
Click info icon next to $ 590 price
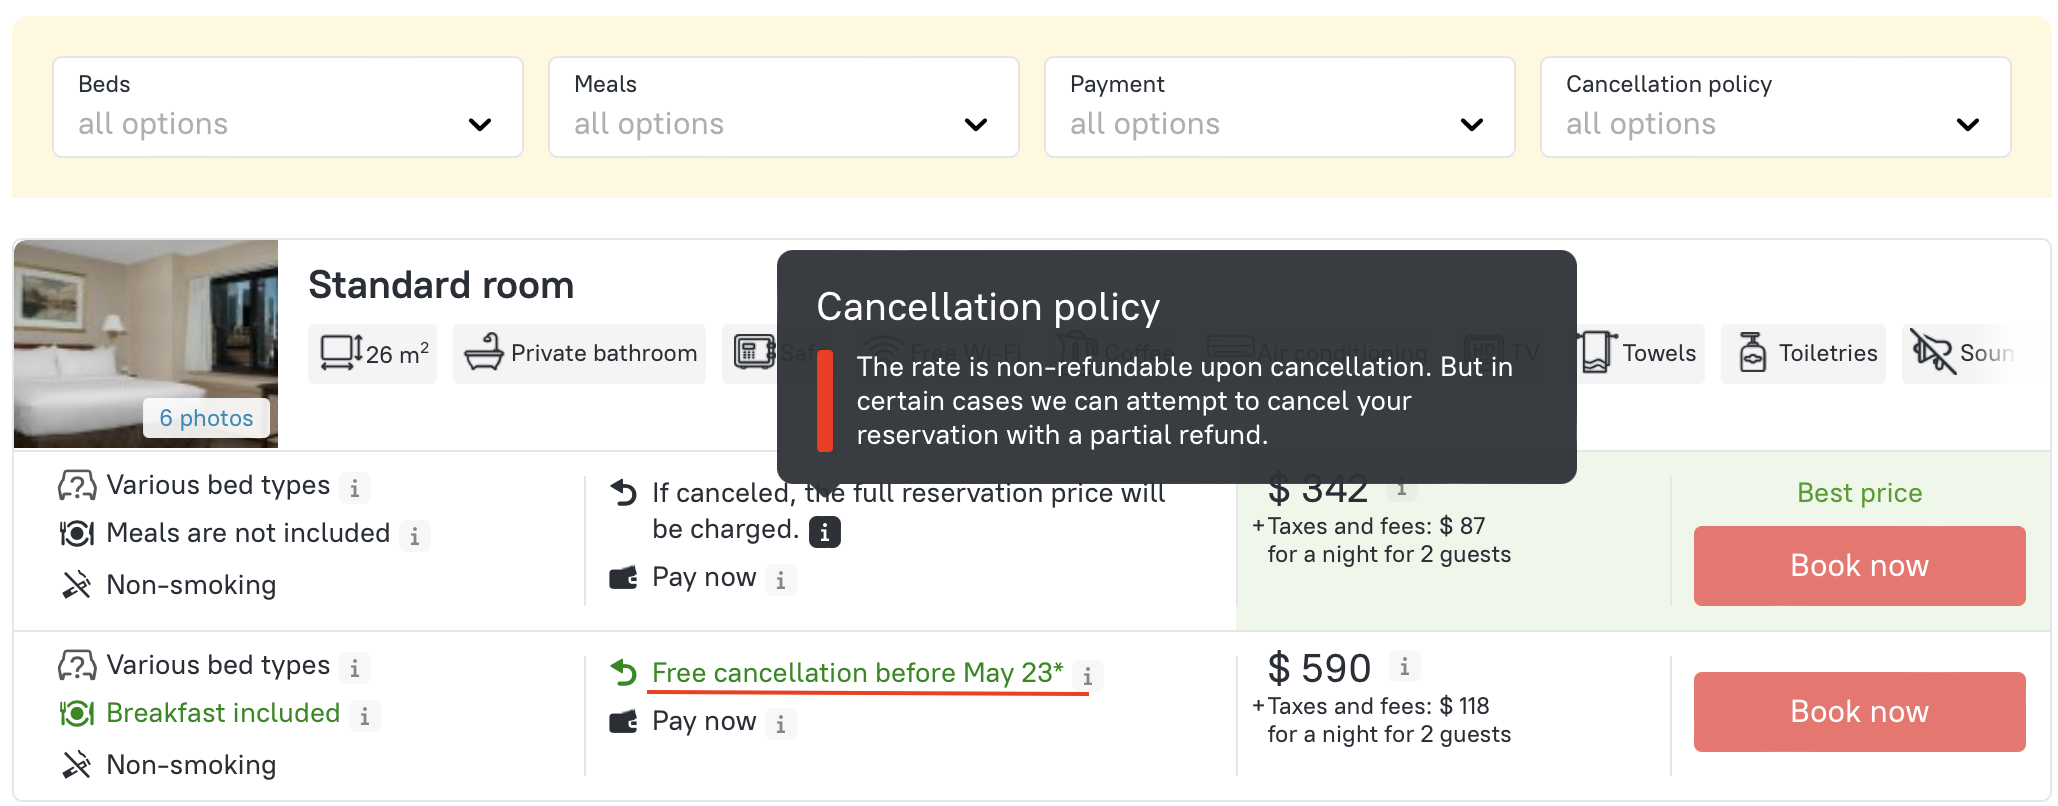[1404, 667]
